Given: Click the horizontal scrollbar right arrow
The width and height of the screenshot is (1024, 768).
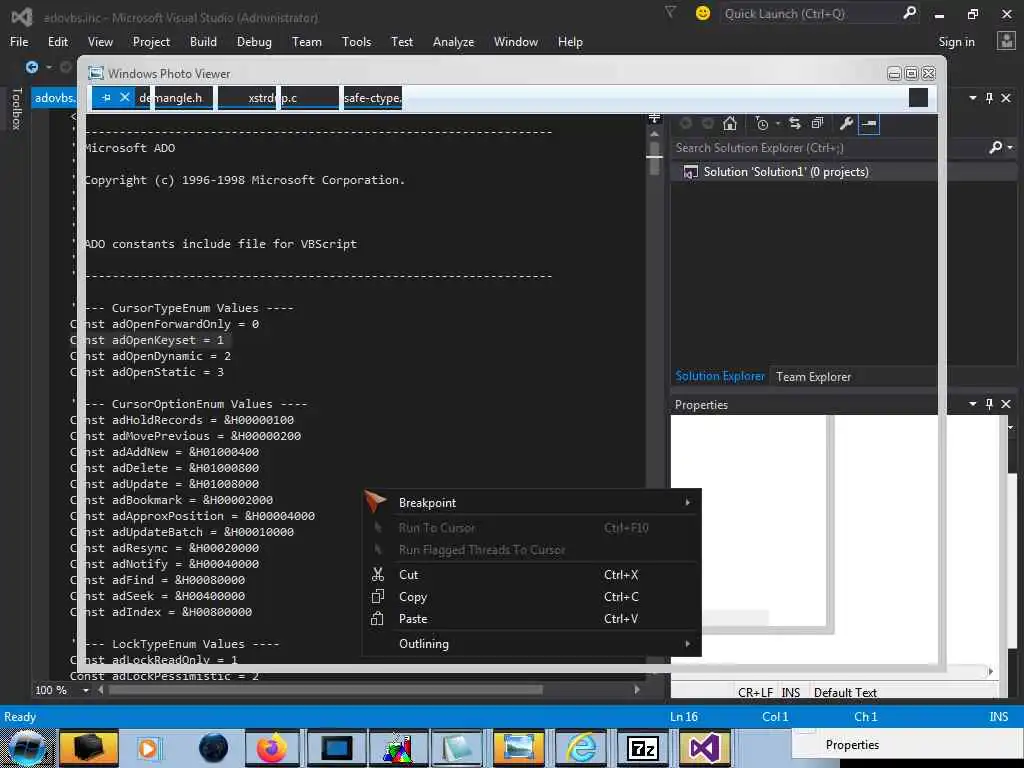Looking at the screenshot, I should tap(637, 690).
